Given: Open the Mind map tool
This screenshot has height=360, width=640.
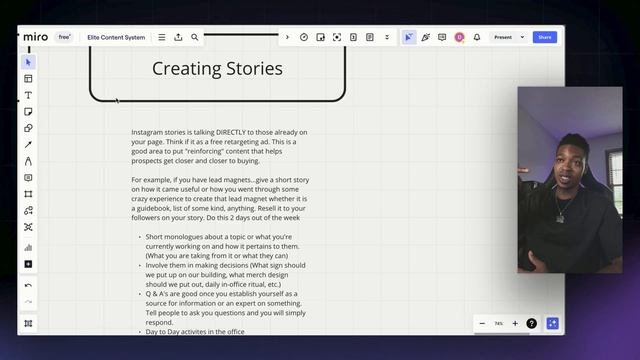Looking at the screenshot, I should (x=28, y=227).
